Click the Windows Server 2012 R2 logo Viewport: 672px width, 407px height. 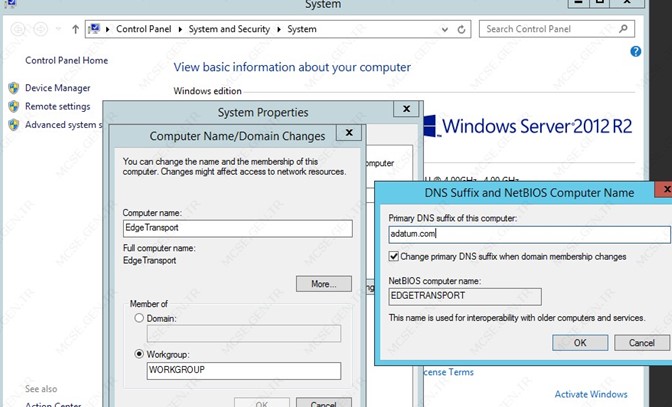[528, 126]
